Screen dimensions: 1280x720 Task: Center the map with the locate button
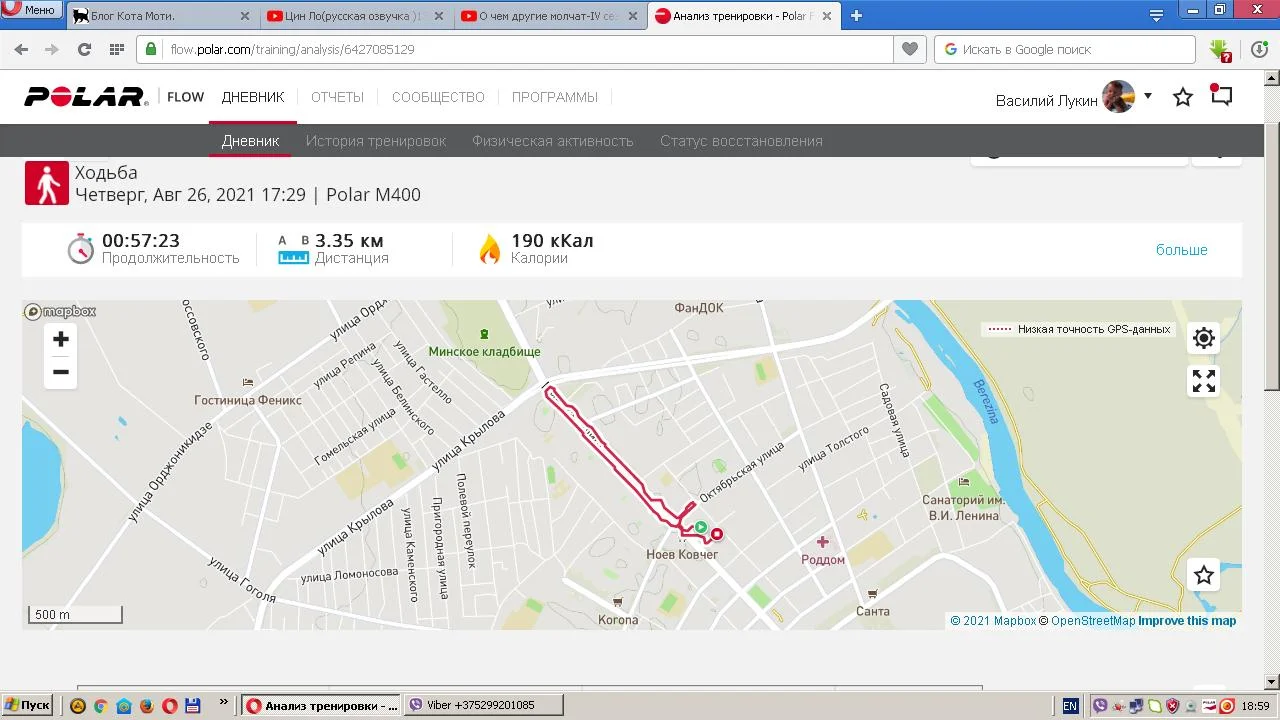click(x=1204, y=338)
